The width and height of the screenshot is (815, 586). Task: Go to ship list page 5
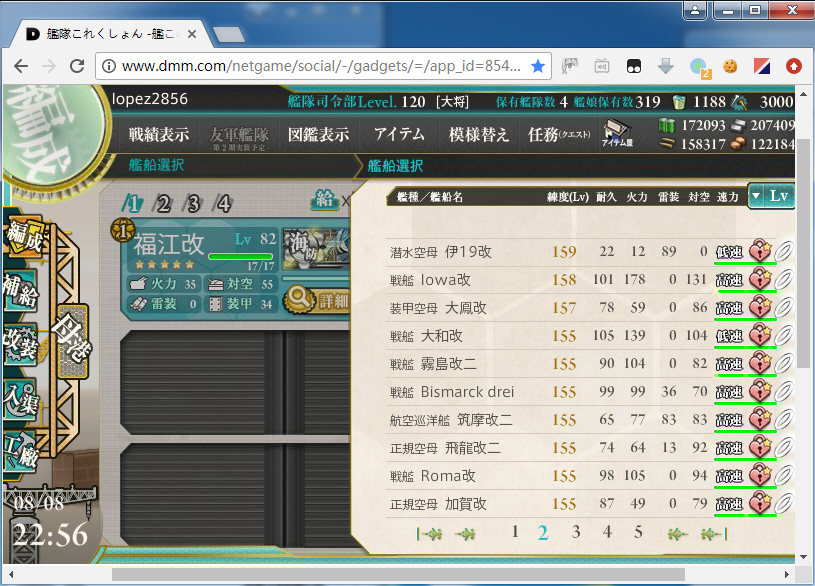638,532
